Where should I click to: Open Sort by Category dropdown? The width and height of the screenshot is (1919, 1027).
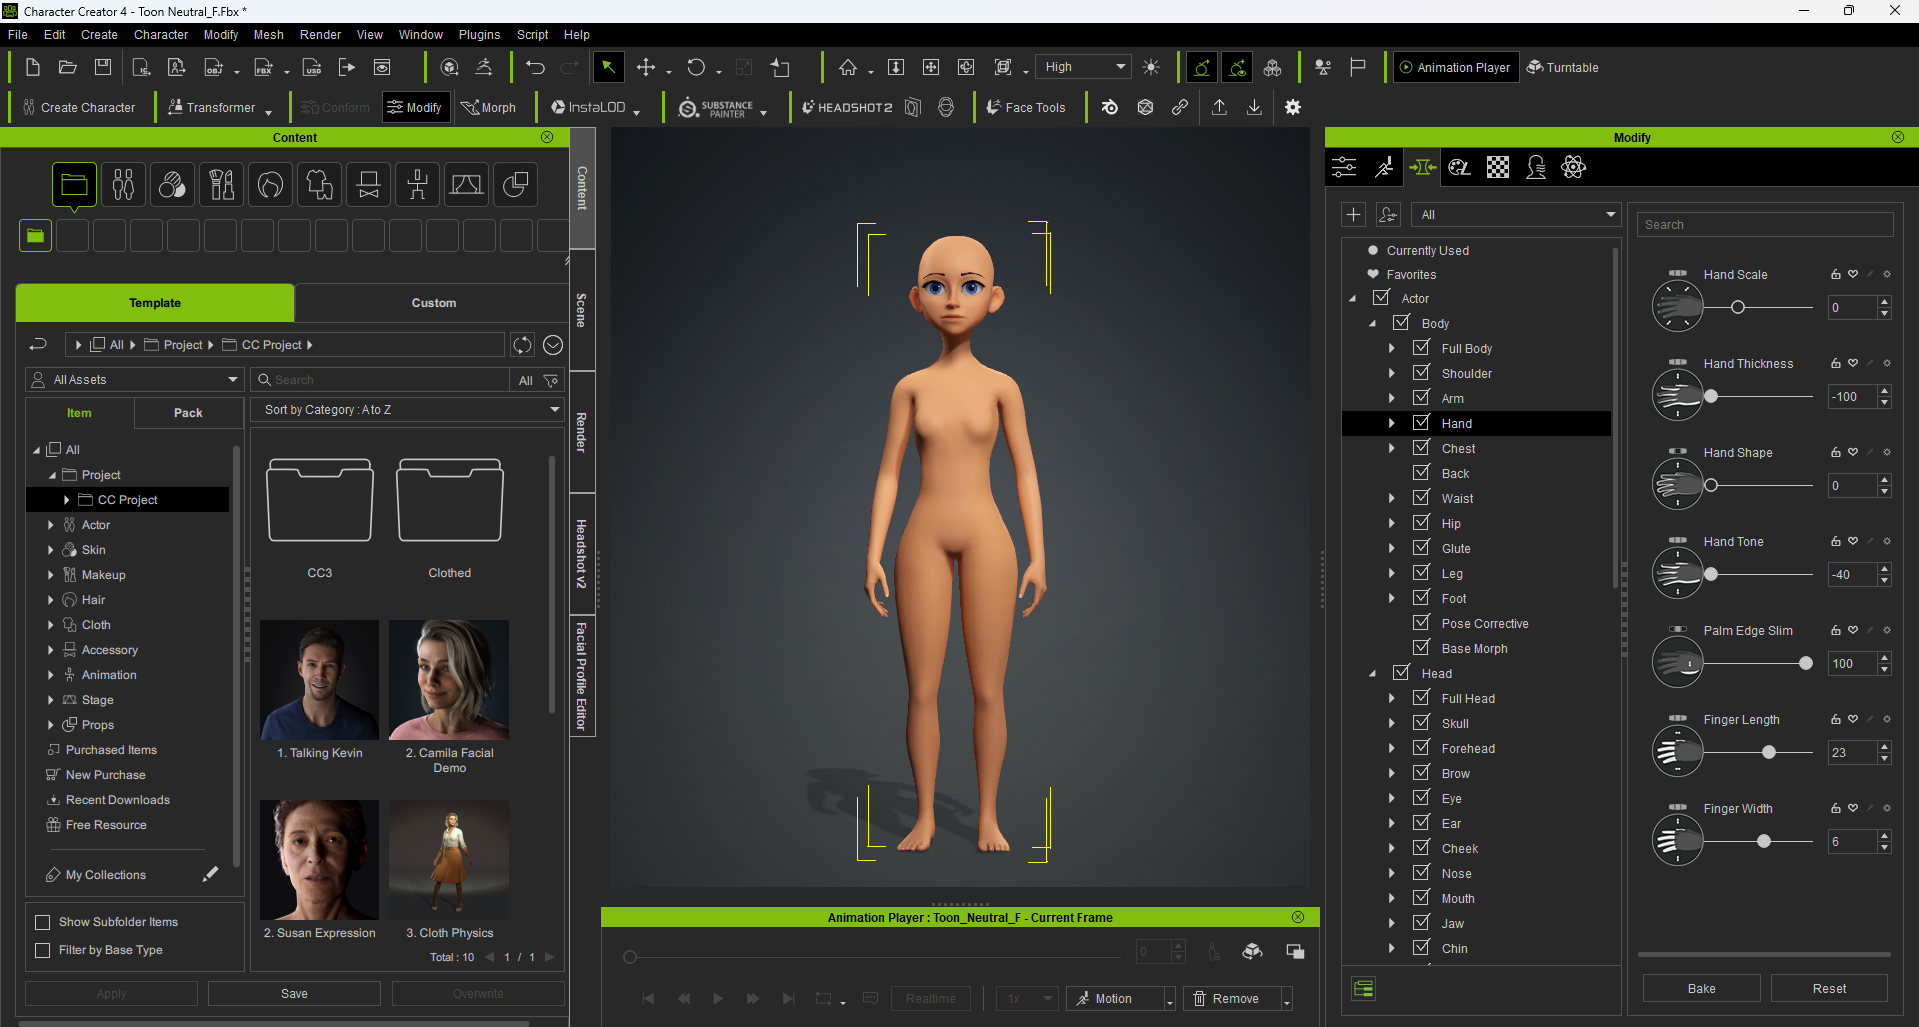[x=409, y=410]
